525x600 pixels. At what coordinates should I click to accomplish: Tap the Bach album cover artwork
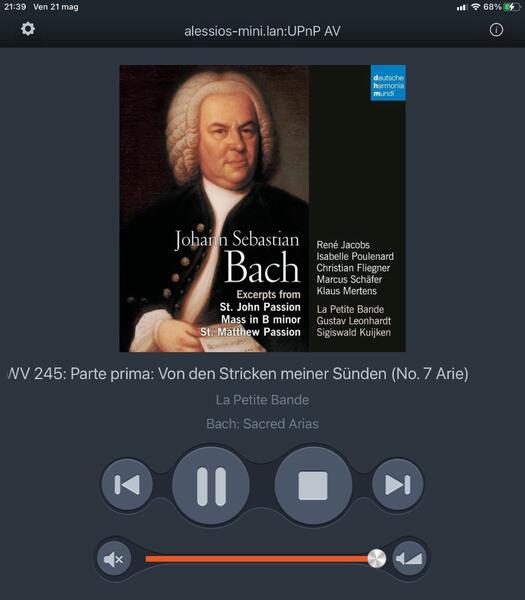pos(262,209)
